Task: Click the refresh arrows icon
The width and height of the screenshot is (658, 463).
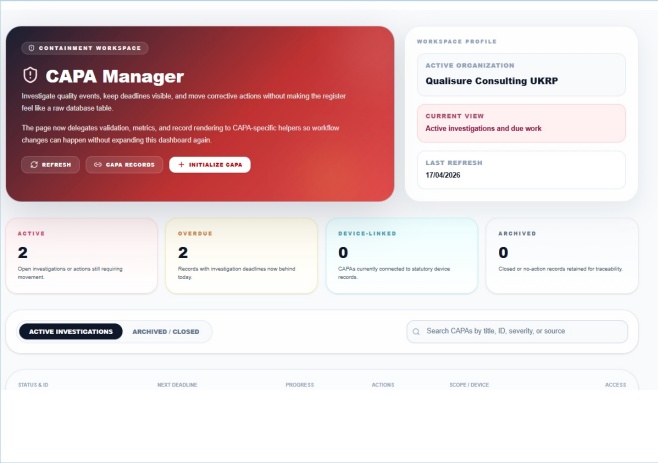Action: pyautogui.click(x=34, y=165)
